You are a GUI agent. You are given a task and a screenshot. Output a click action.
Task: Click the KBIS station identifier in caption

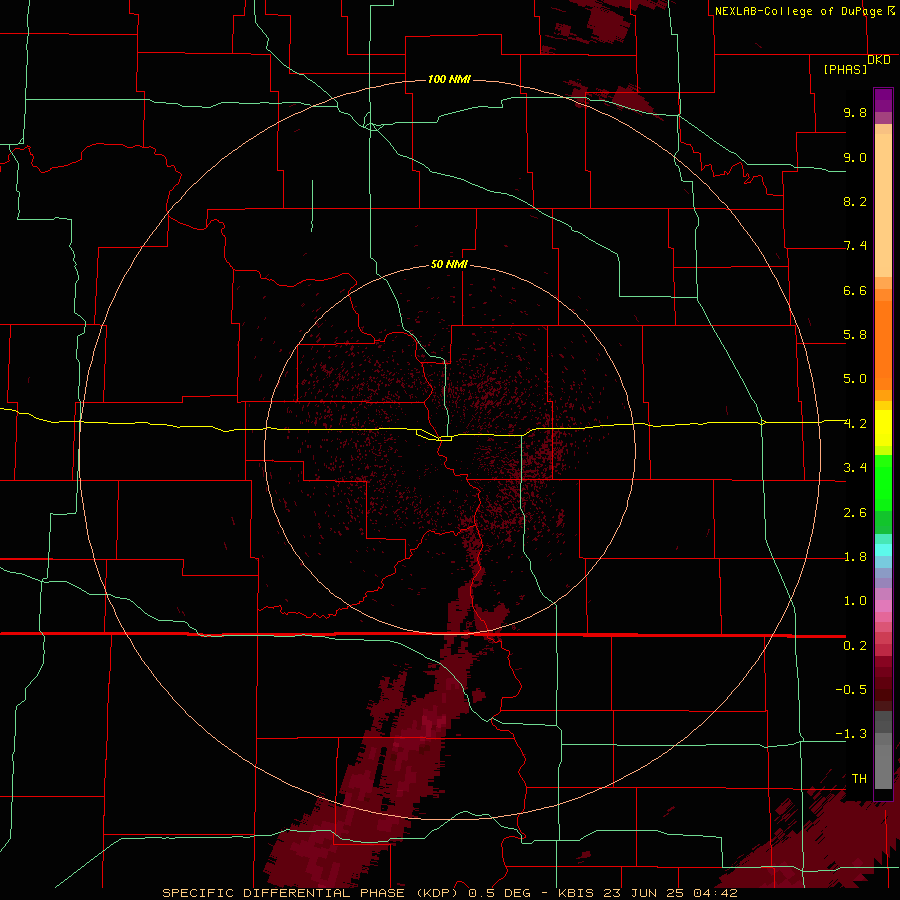click(575, 893)
